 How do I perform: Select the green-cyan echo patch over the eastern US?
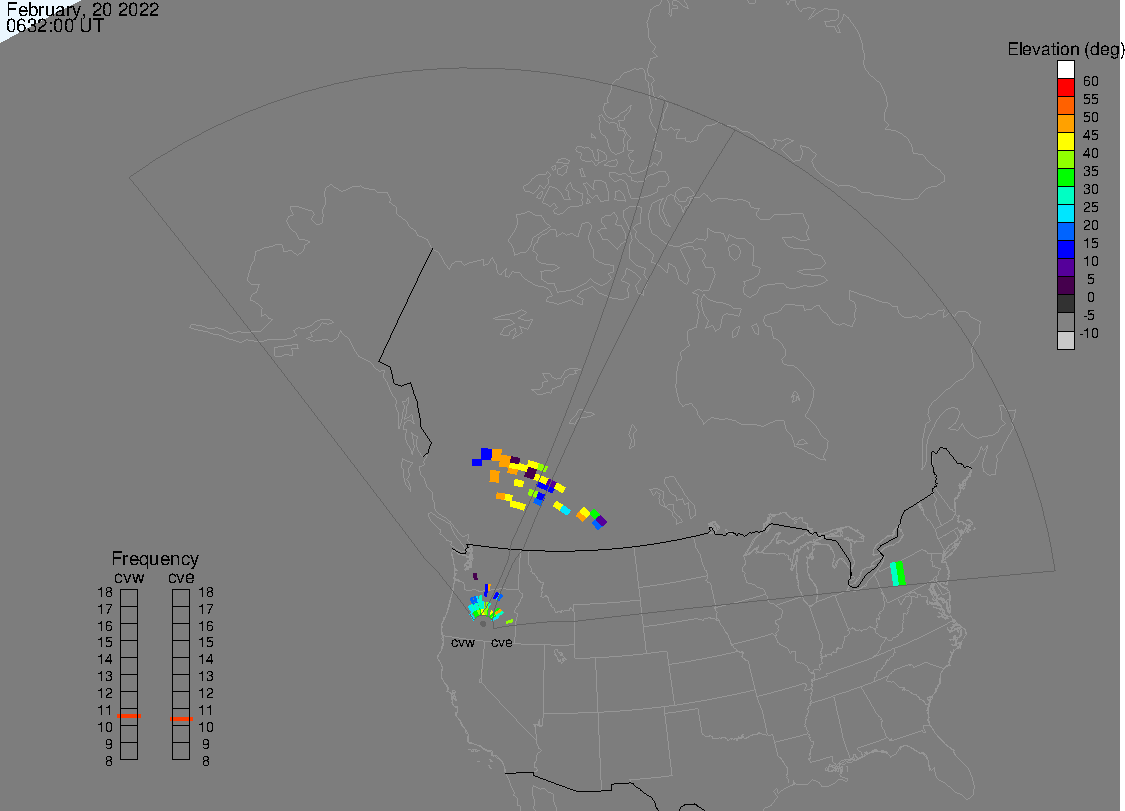(x=898, y=573)
